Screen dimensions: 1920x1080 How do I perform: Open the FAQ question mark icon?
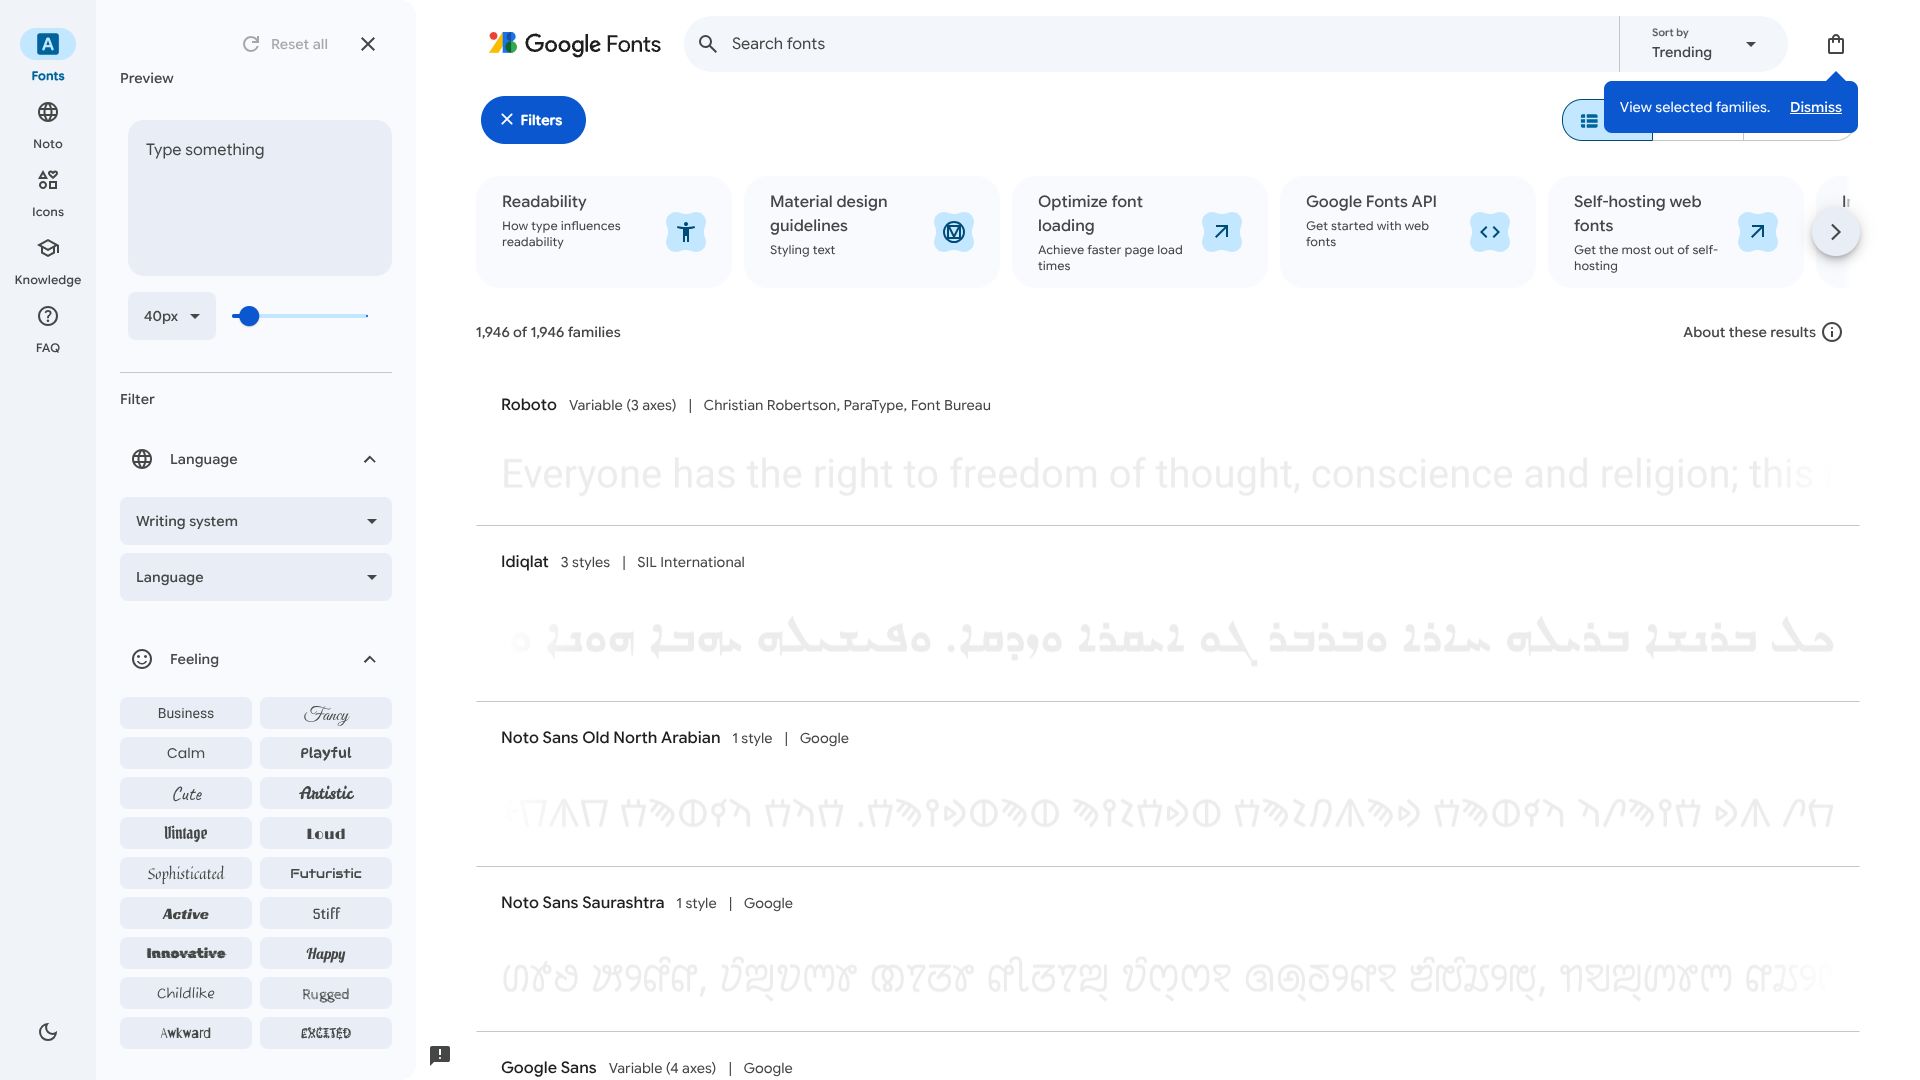pyautogui.click(x=48, y=316)
